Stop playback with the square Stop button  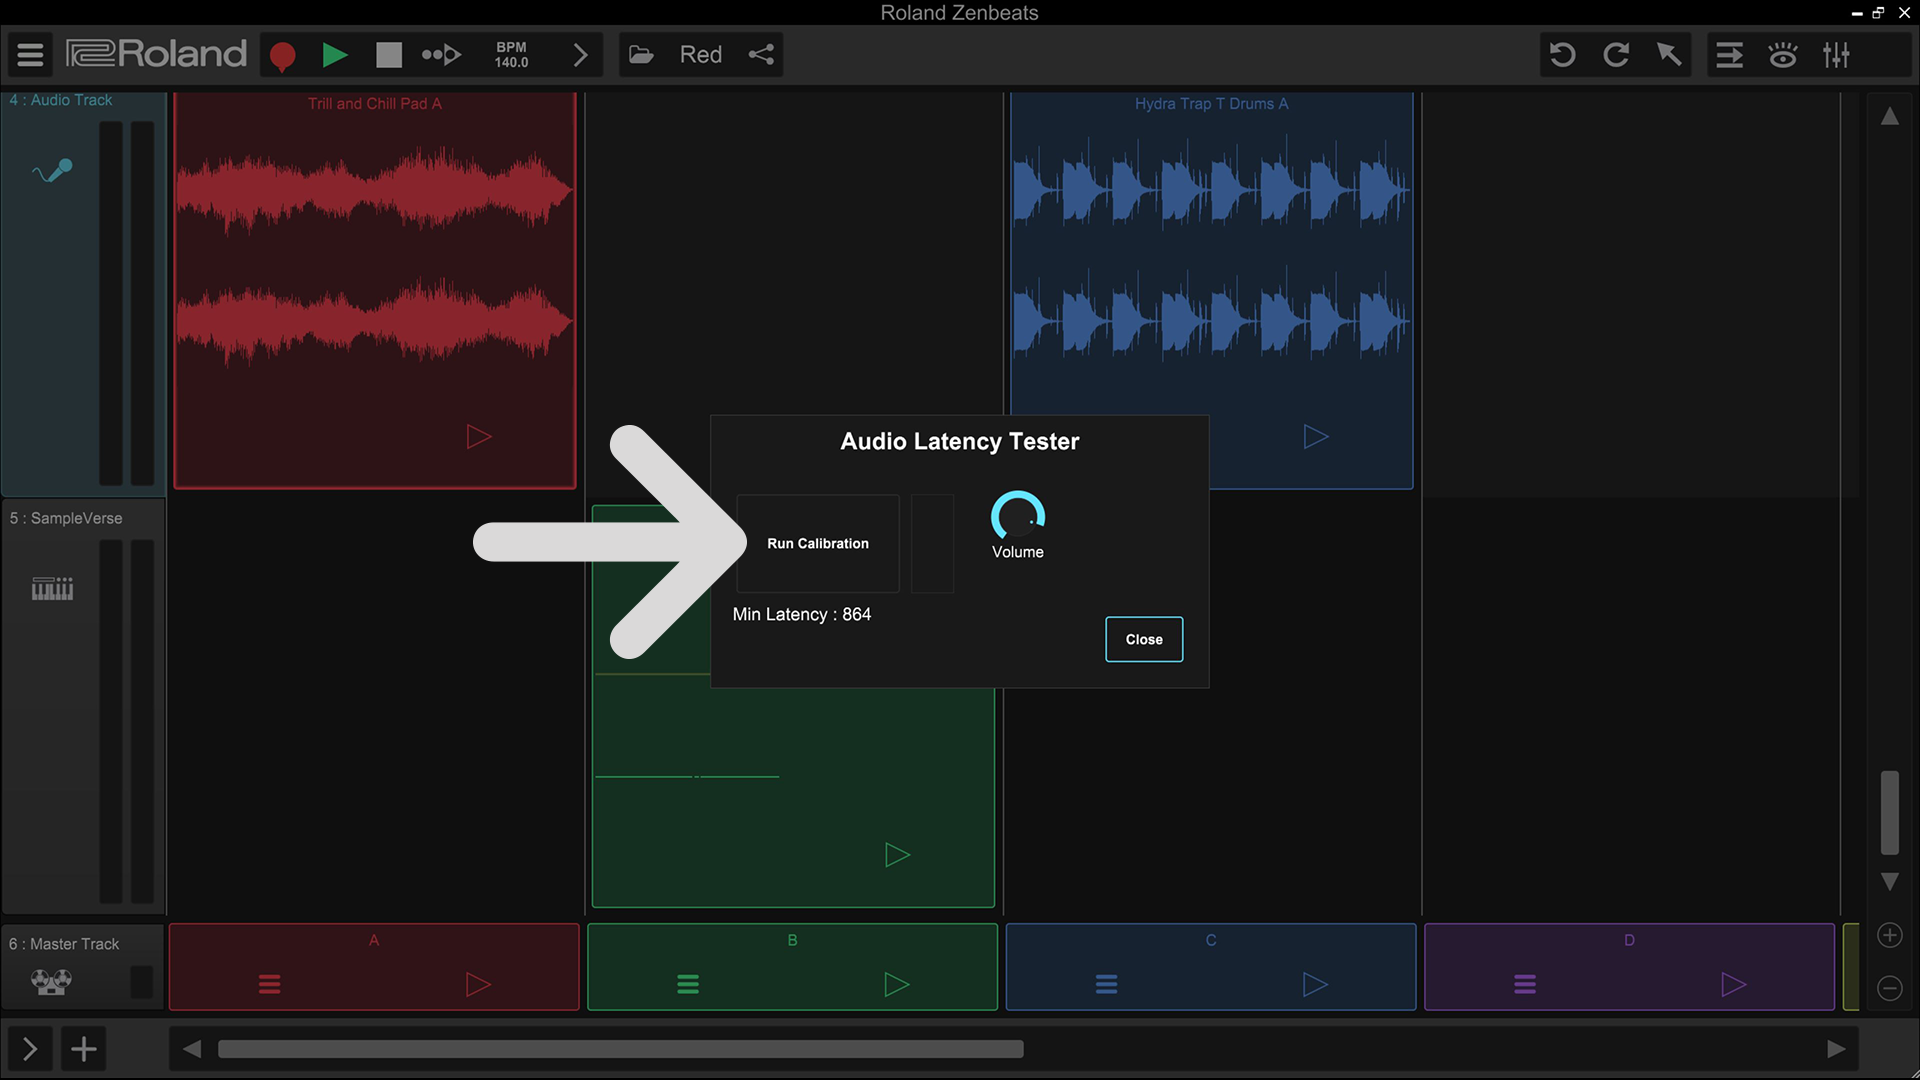[x=388, y=55]
